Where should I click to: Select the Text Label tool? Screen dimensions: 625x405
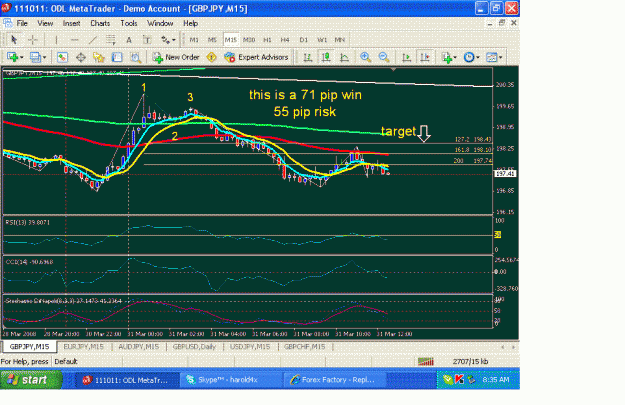pyautogui.click(x=147, y=40)
